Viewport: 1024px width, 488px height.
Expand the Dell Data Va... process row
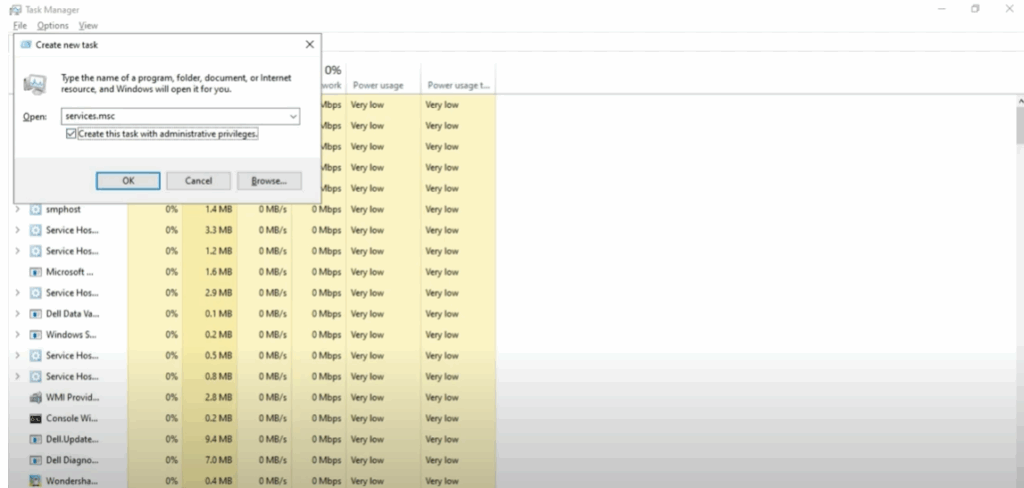18,314
